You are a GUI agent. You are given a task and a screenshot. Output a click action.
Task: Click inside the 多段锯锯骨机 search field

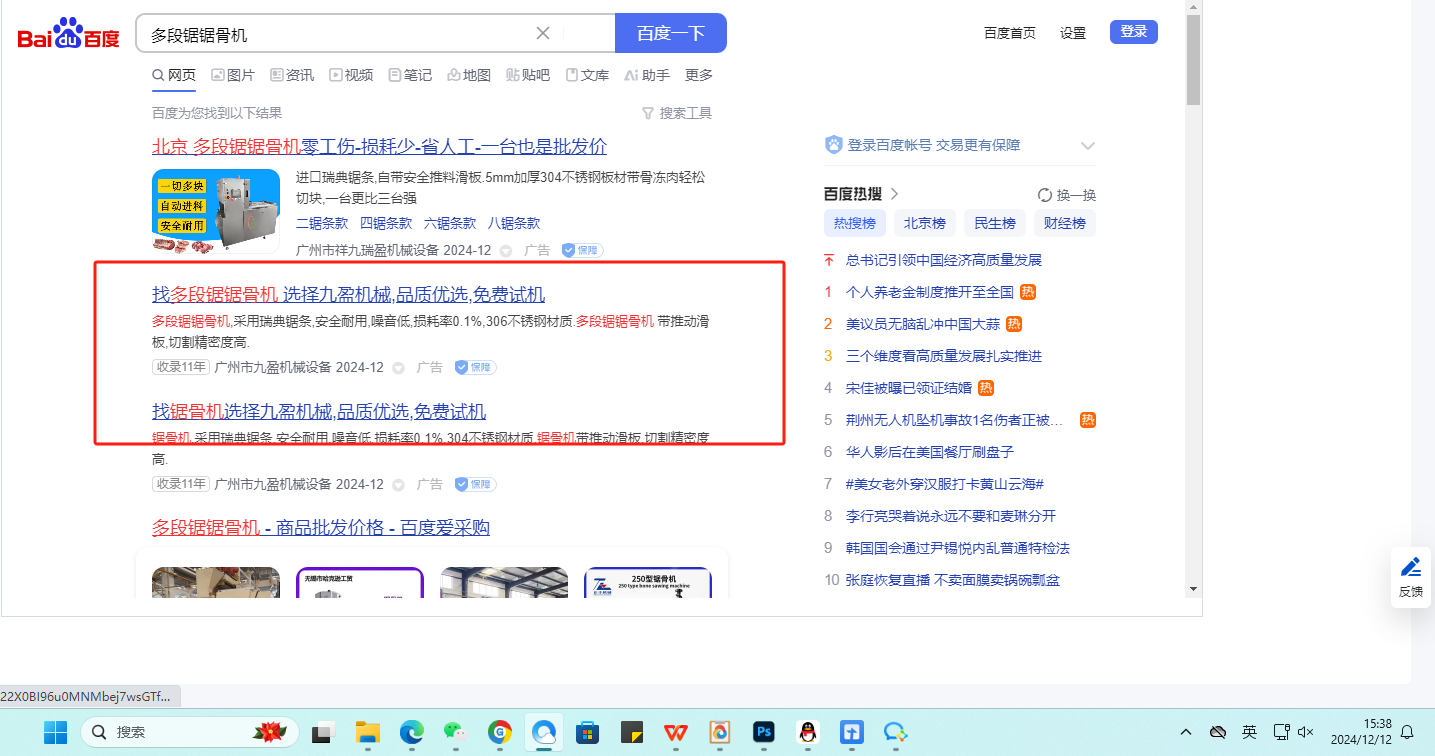(340, 34)
